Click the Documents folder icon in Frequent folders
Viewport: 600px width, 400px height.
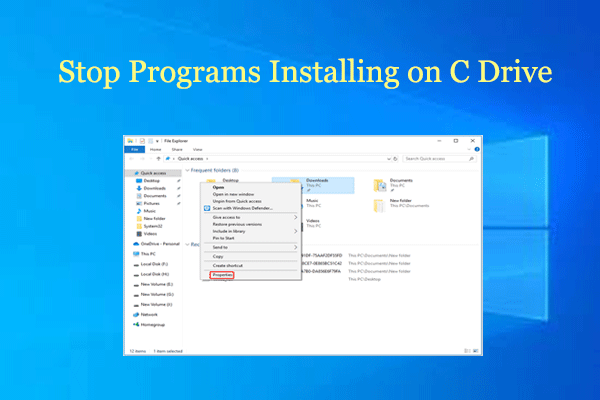tap(380, 185)
